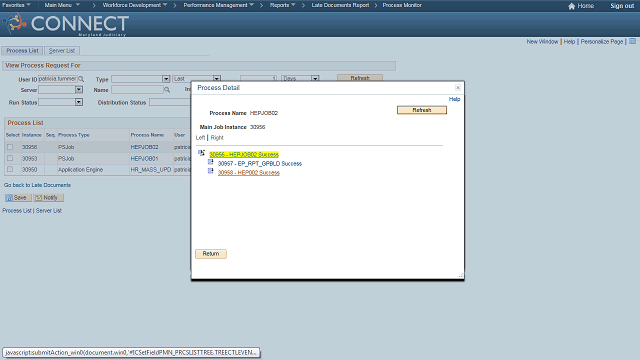The image size is (640, 360).
Task: Open the Favorites menu
Action: 16,5
